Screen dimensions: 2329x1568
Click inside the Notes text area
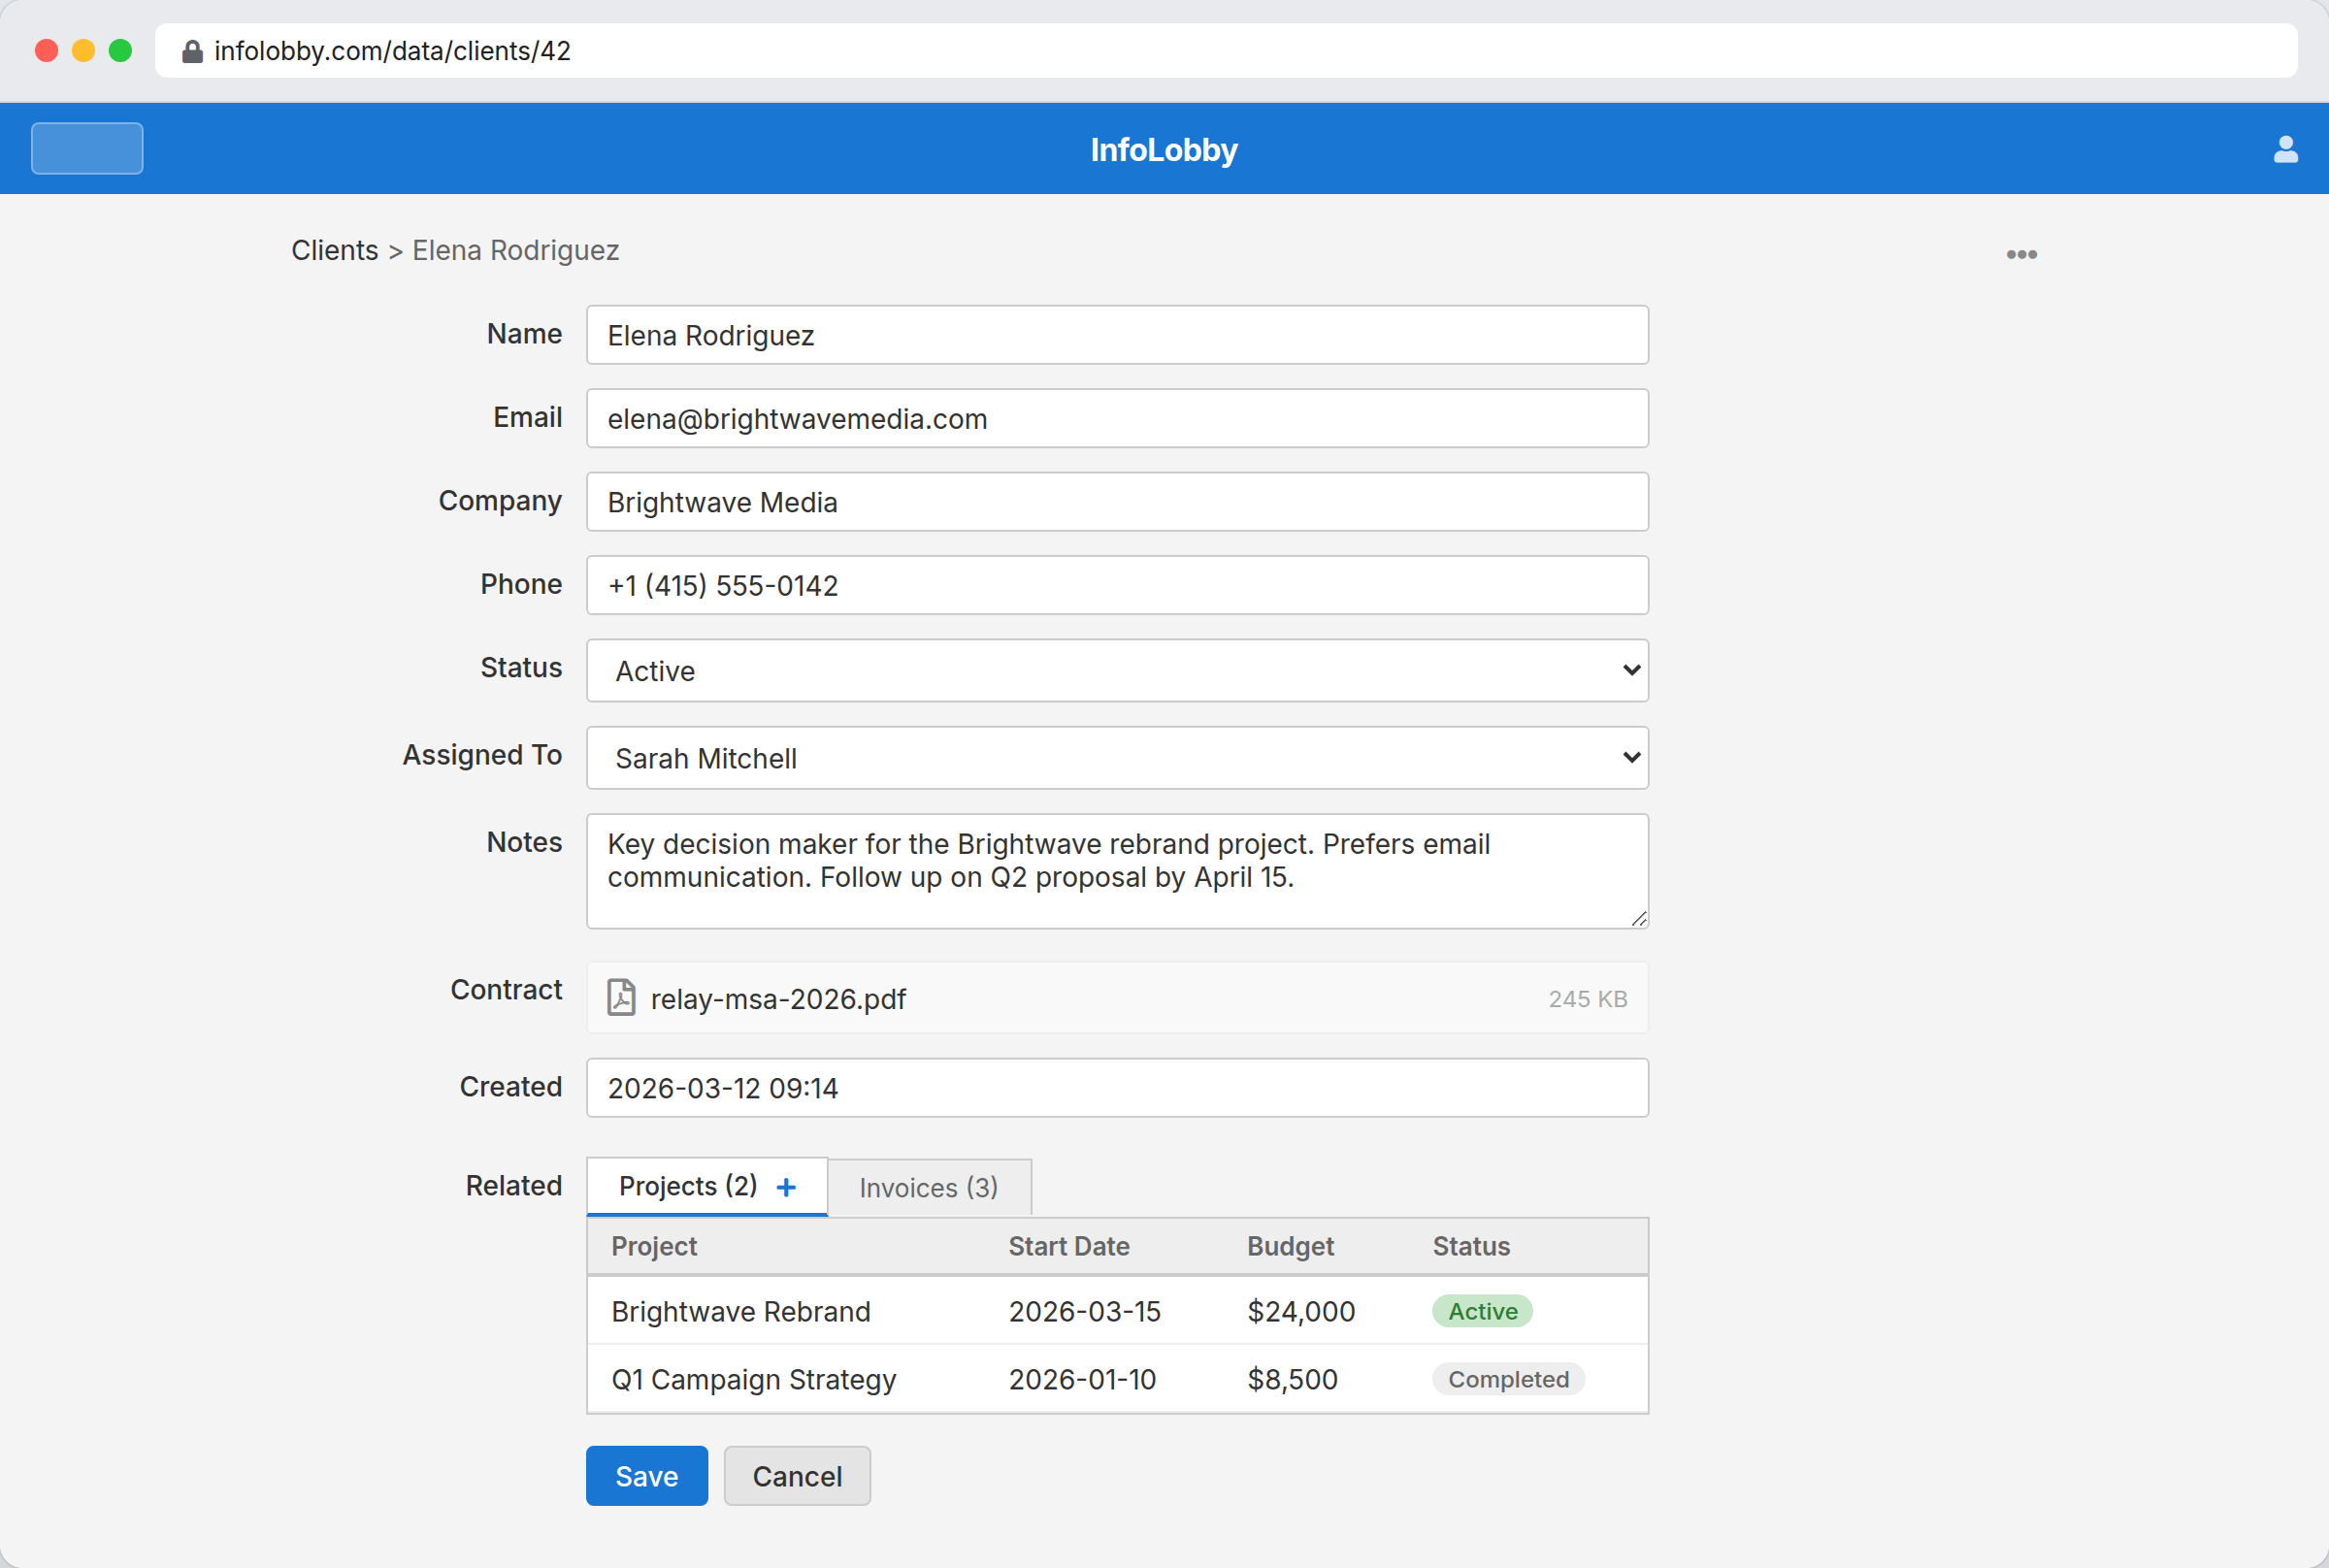coord(1115,870)
